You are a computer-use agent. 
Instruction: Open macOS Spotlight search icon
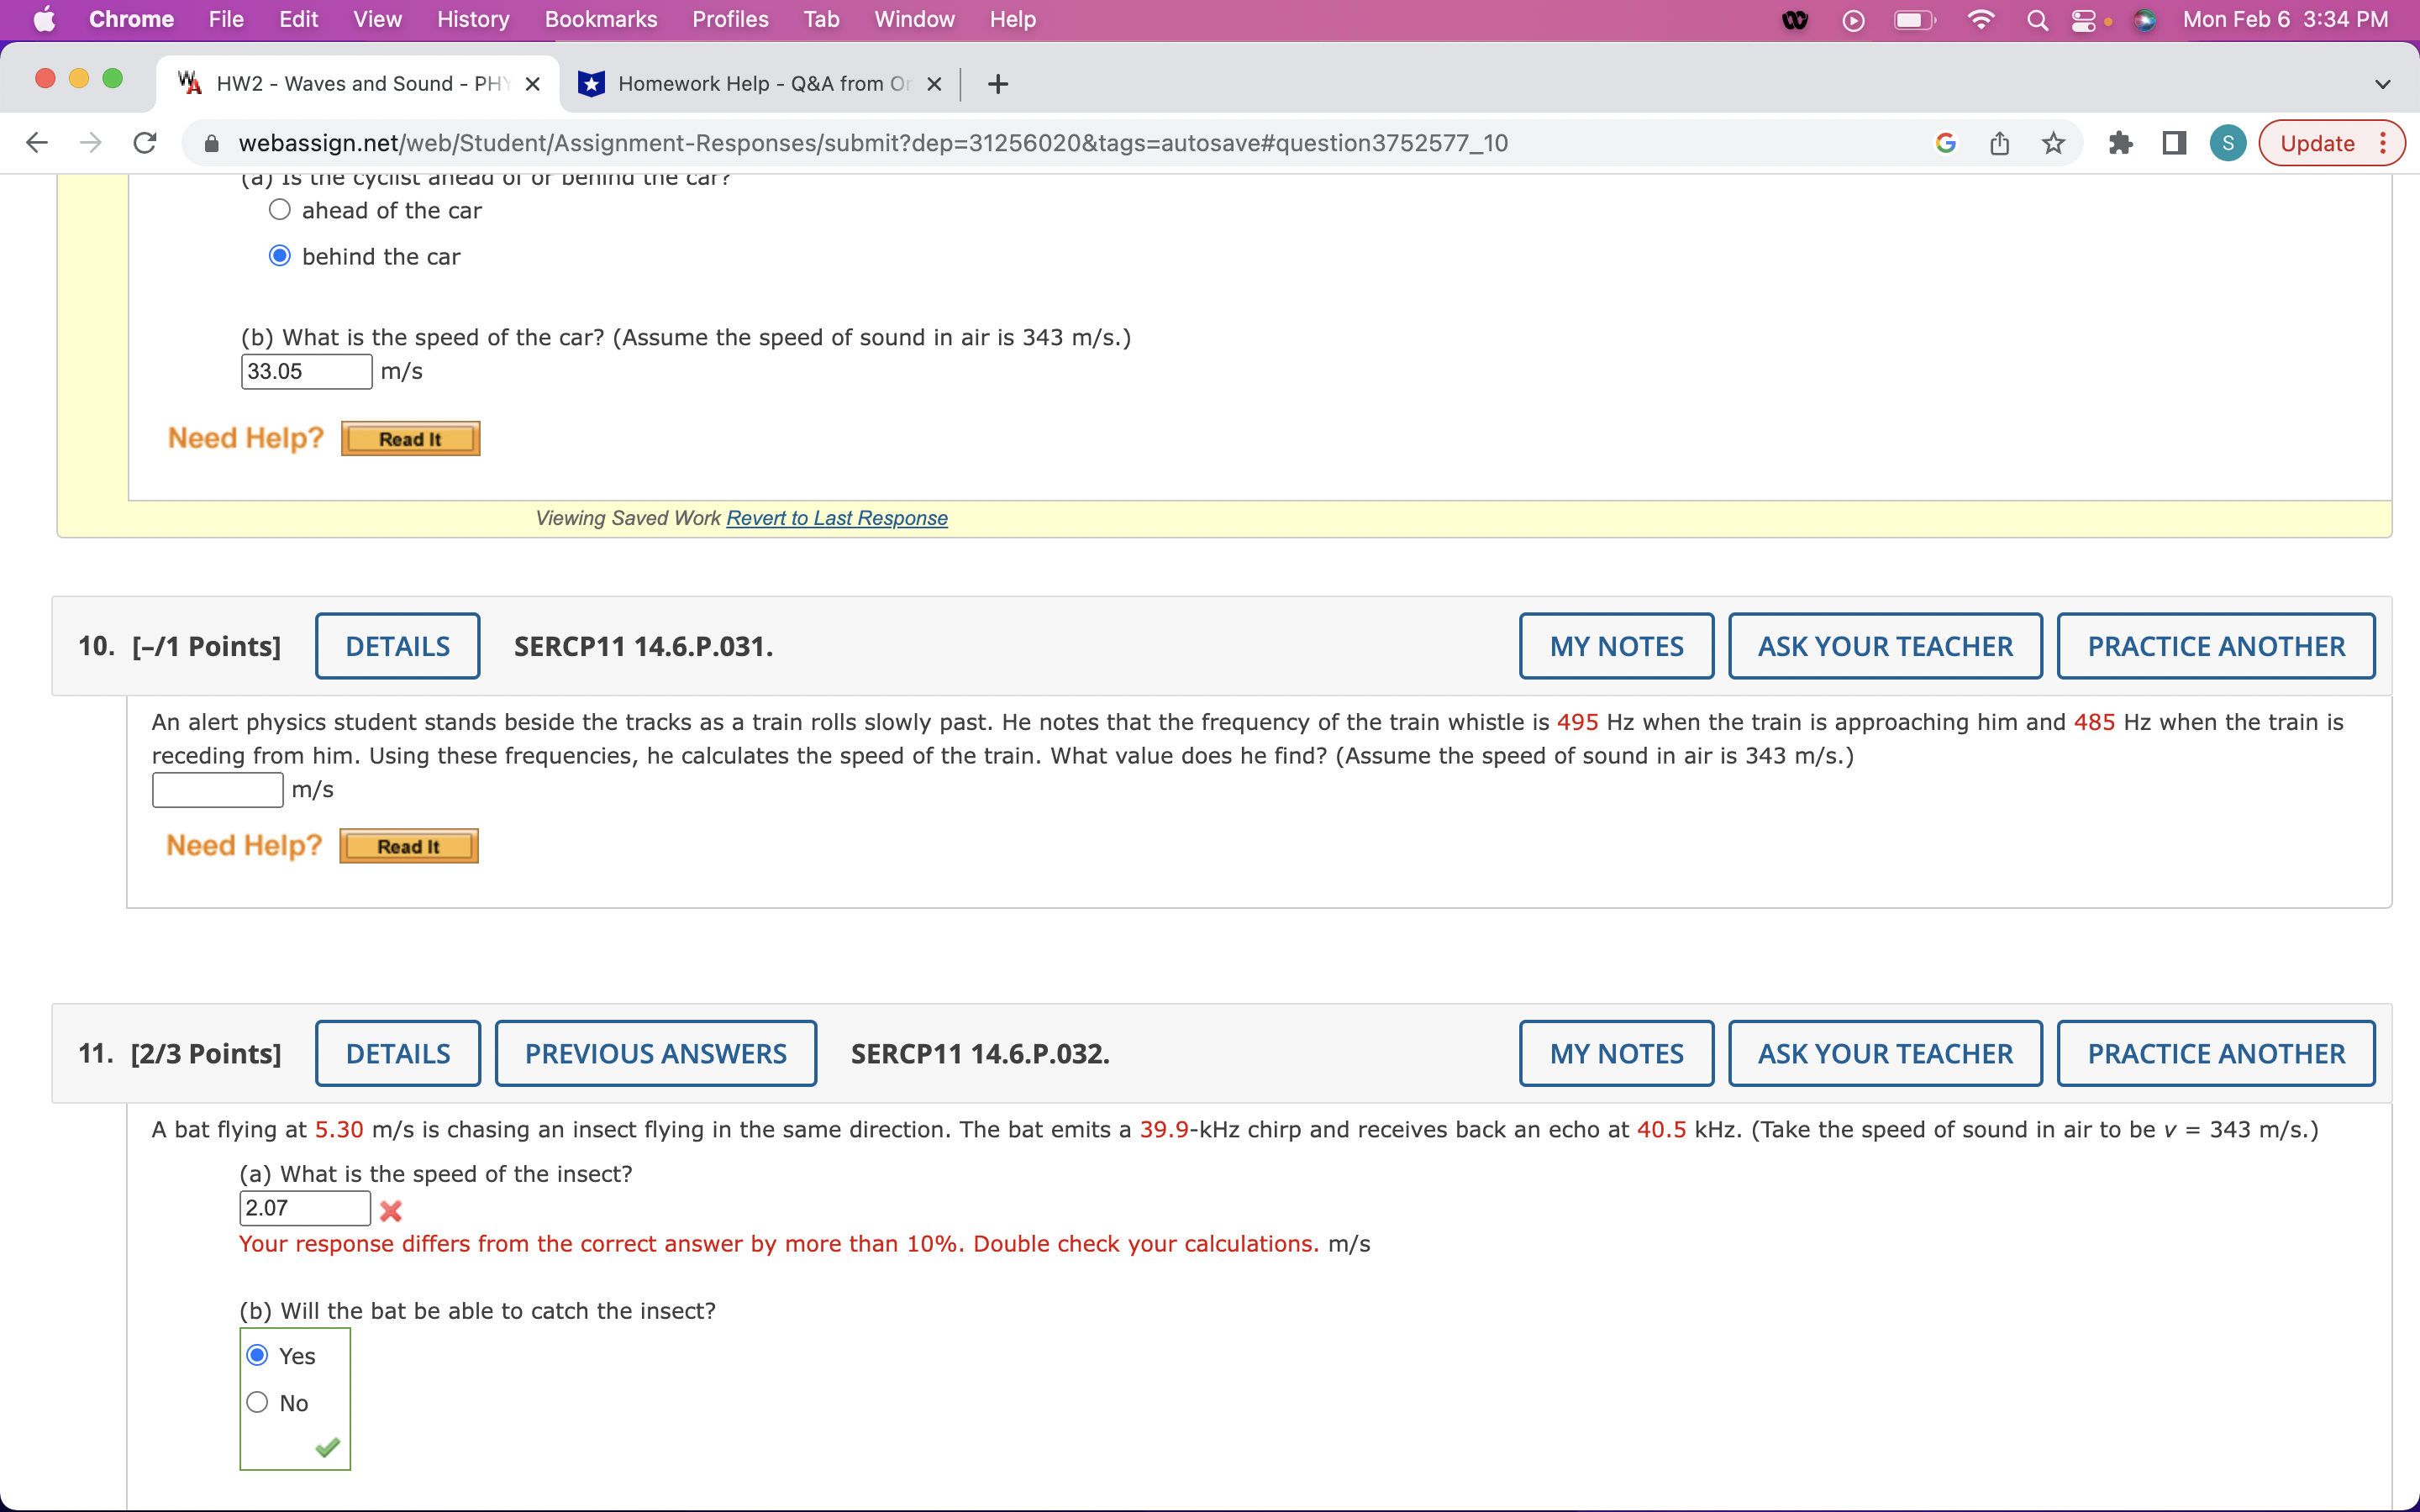[x=2037, y=20]
